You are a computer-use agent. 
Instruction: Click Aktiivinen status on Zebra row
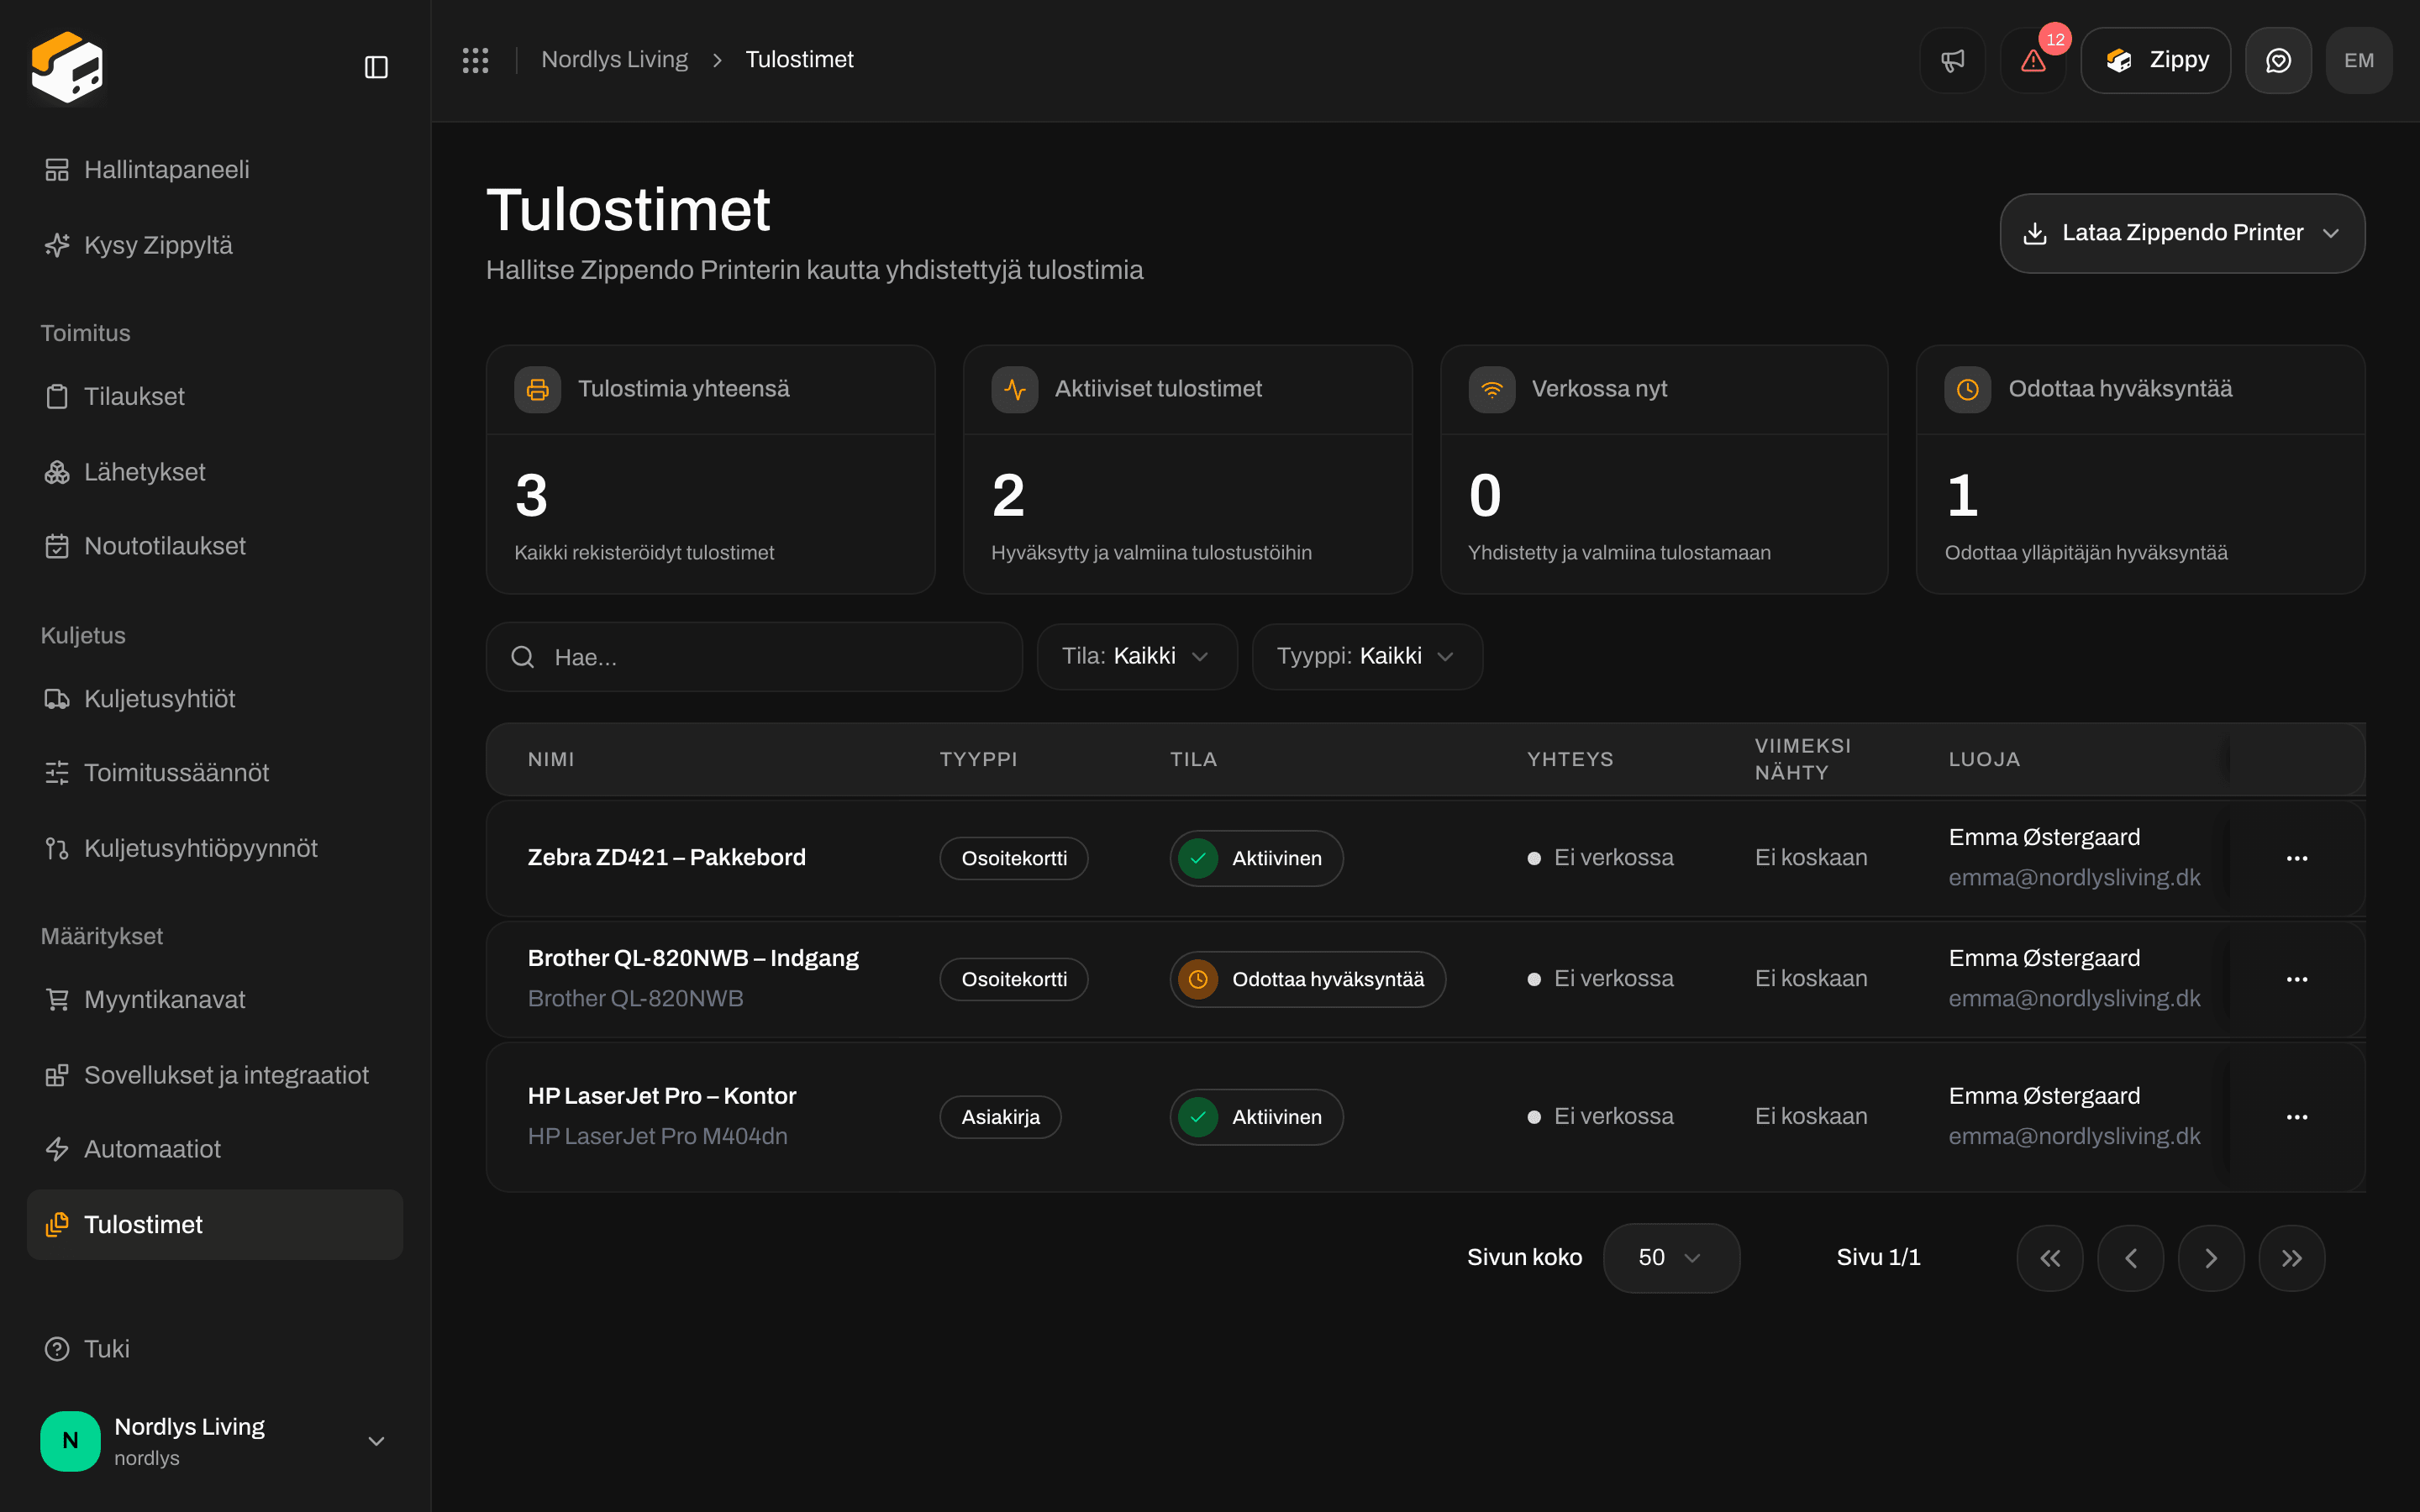(1256, 858)
